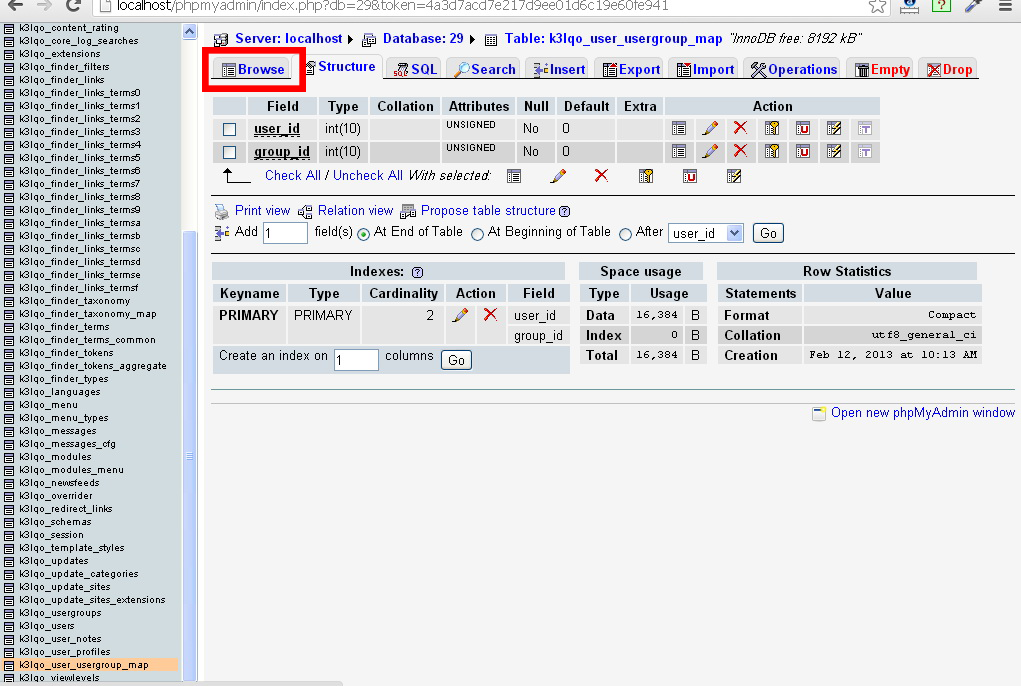Open the Propose table structure link

click(487, 211)
